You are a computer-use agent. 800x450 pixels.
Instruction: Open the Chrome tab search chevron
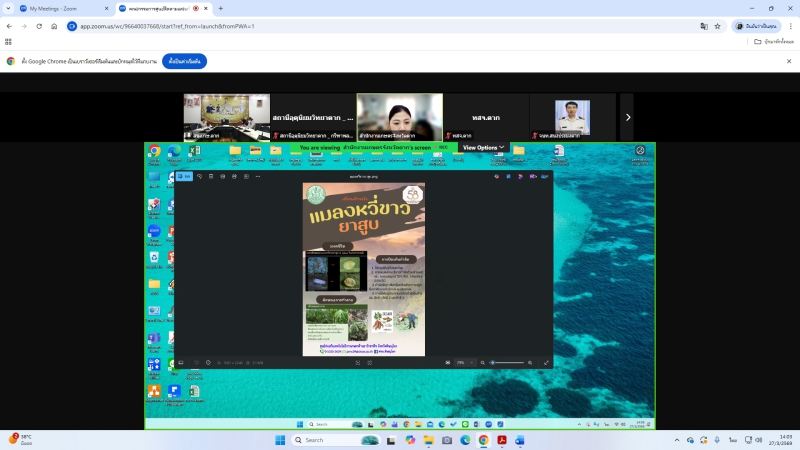click(x=8, y=8)
